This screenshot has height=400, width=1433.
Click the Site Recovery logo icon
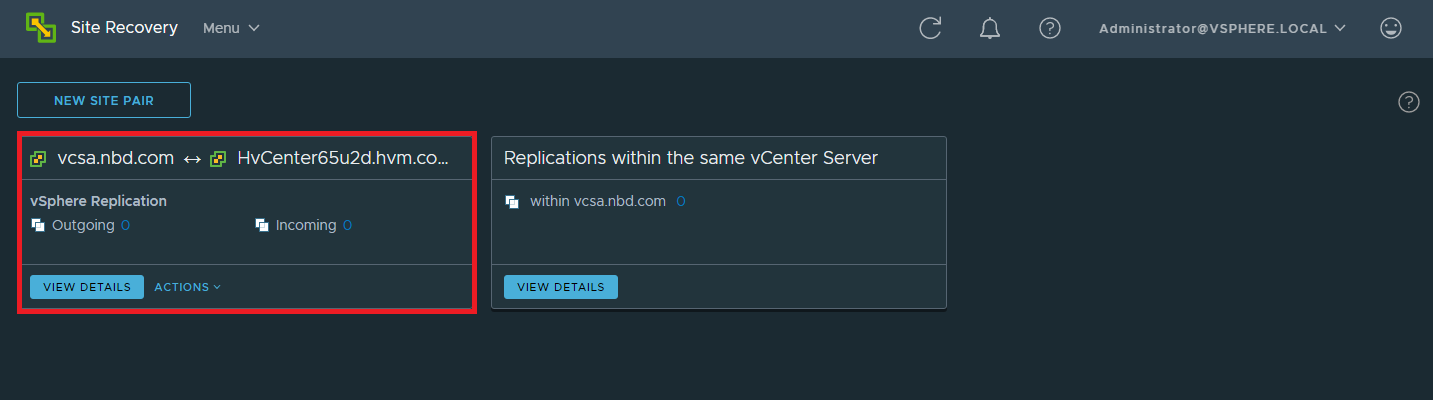(x=41, y=28)
